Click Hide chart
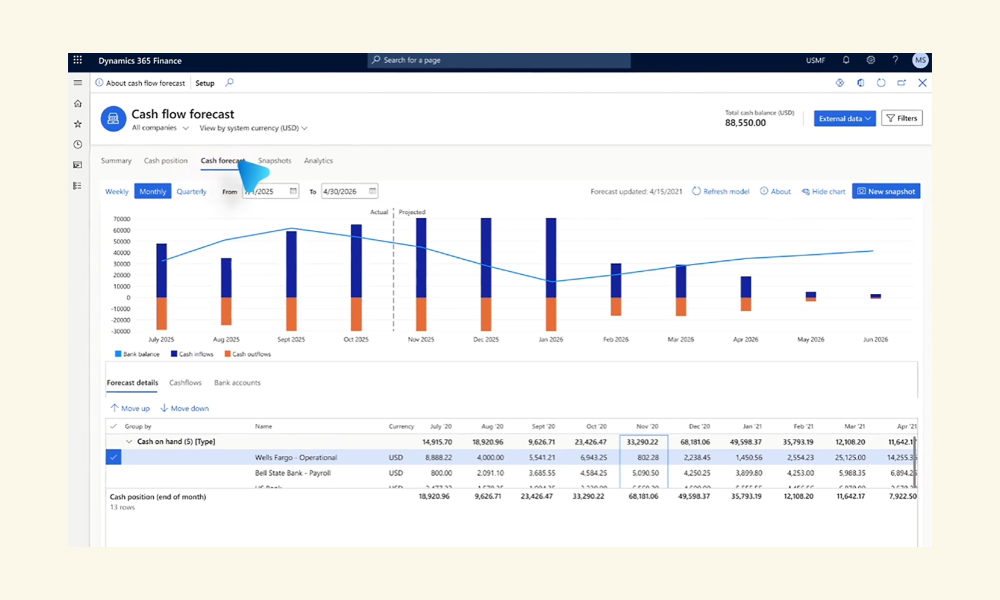 click(x=823, y=191)
